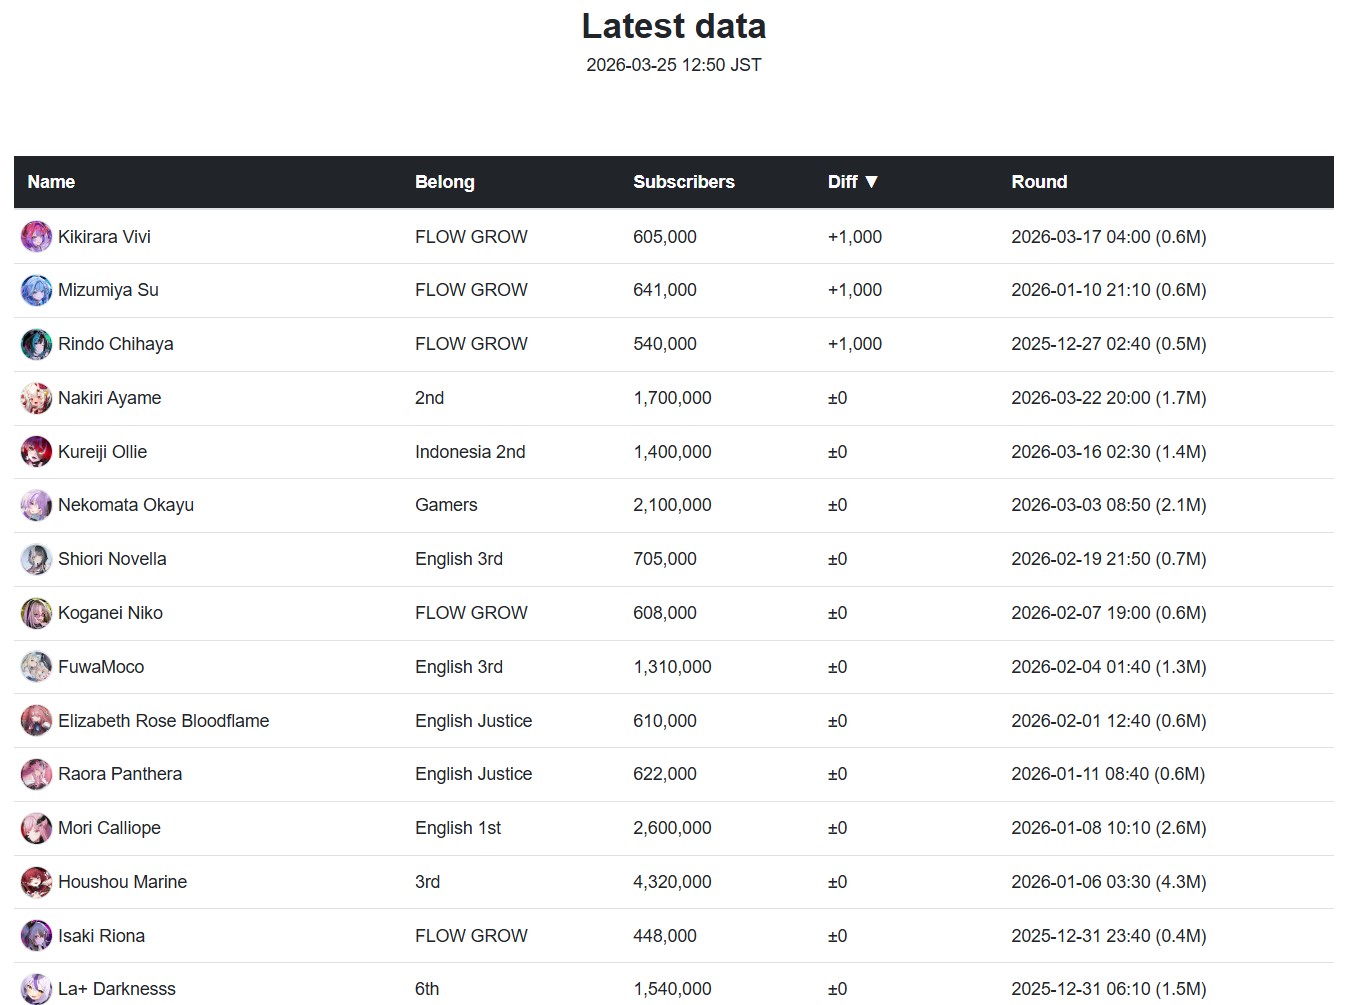
Task: Click Elizabeth Rose Bloodflame's avatar icon
Action: (x=36, y=721)
